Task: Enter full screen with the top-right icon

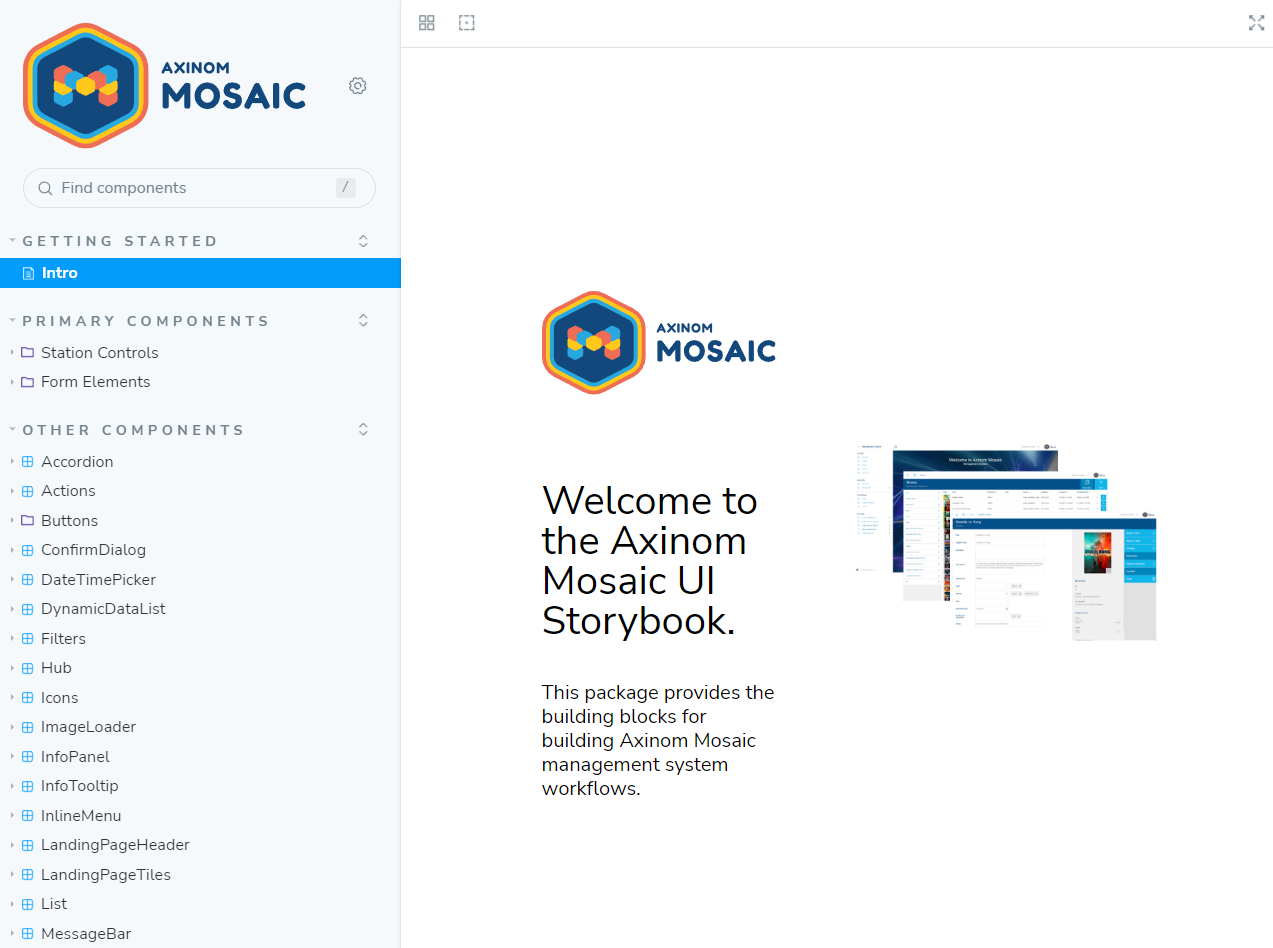Action: pos(1256,23)
